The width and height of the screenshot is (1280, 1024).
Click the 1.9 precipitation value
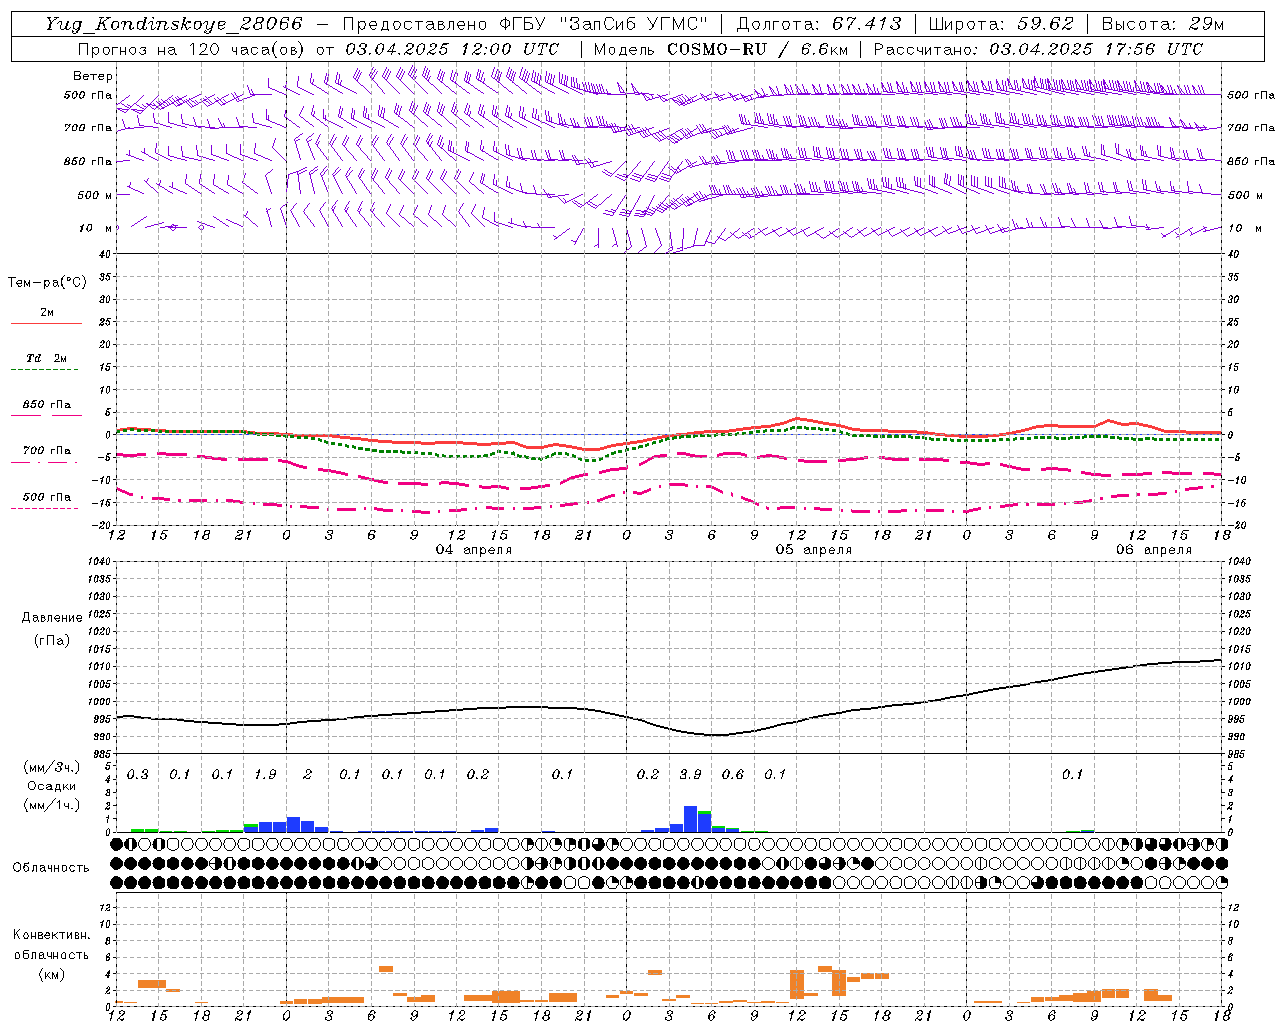point(265,774)
